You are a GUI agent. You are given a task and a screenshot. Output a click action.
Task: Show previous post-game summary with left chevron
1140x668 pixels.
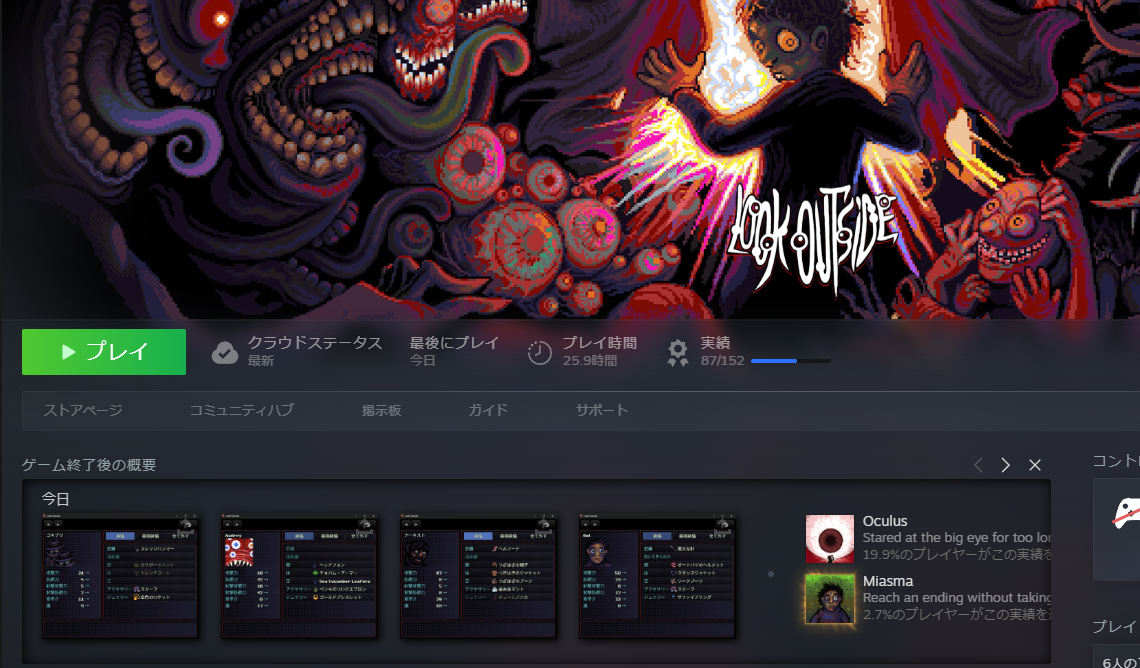978,465
